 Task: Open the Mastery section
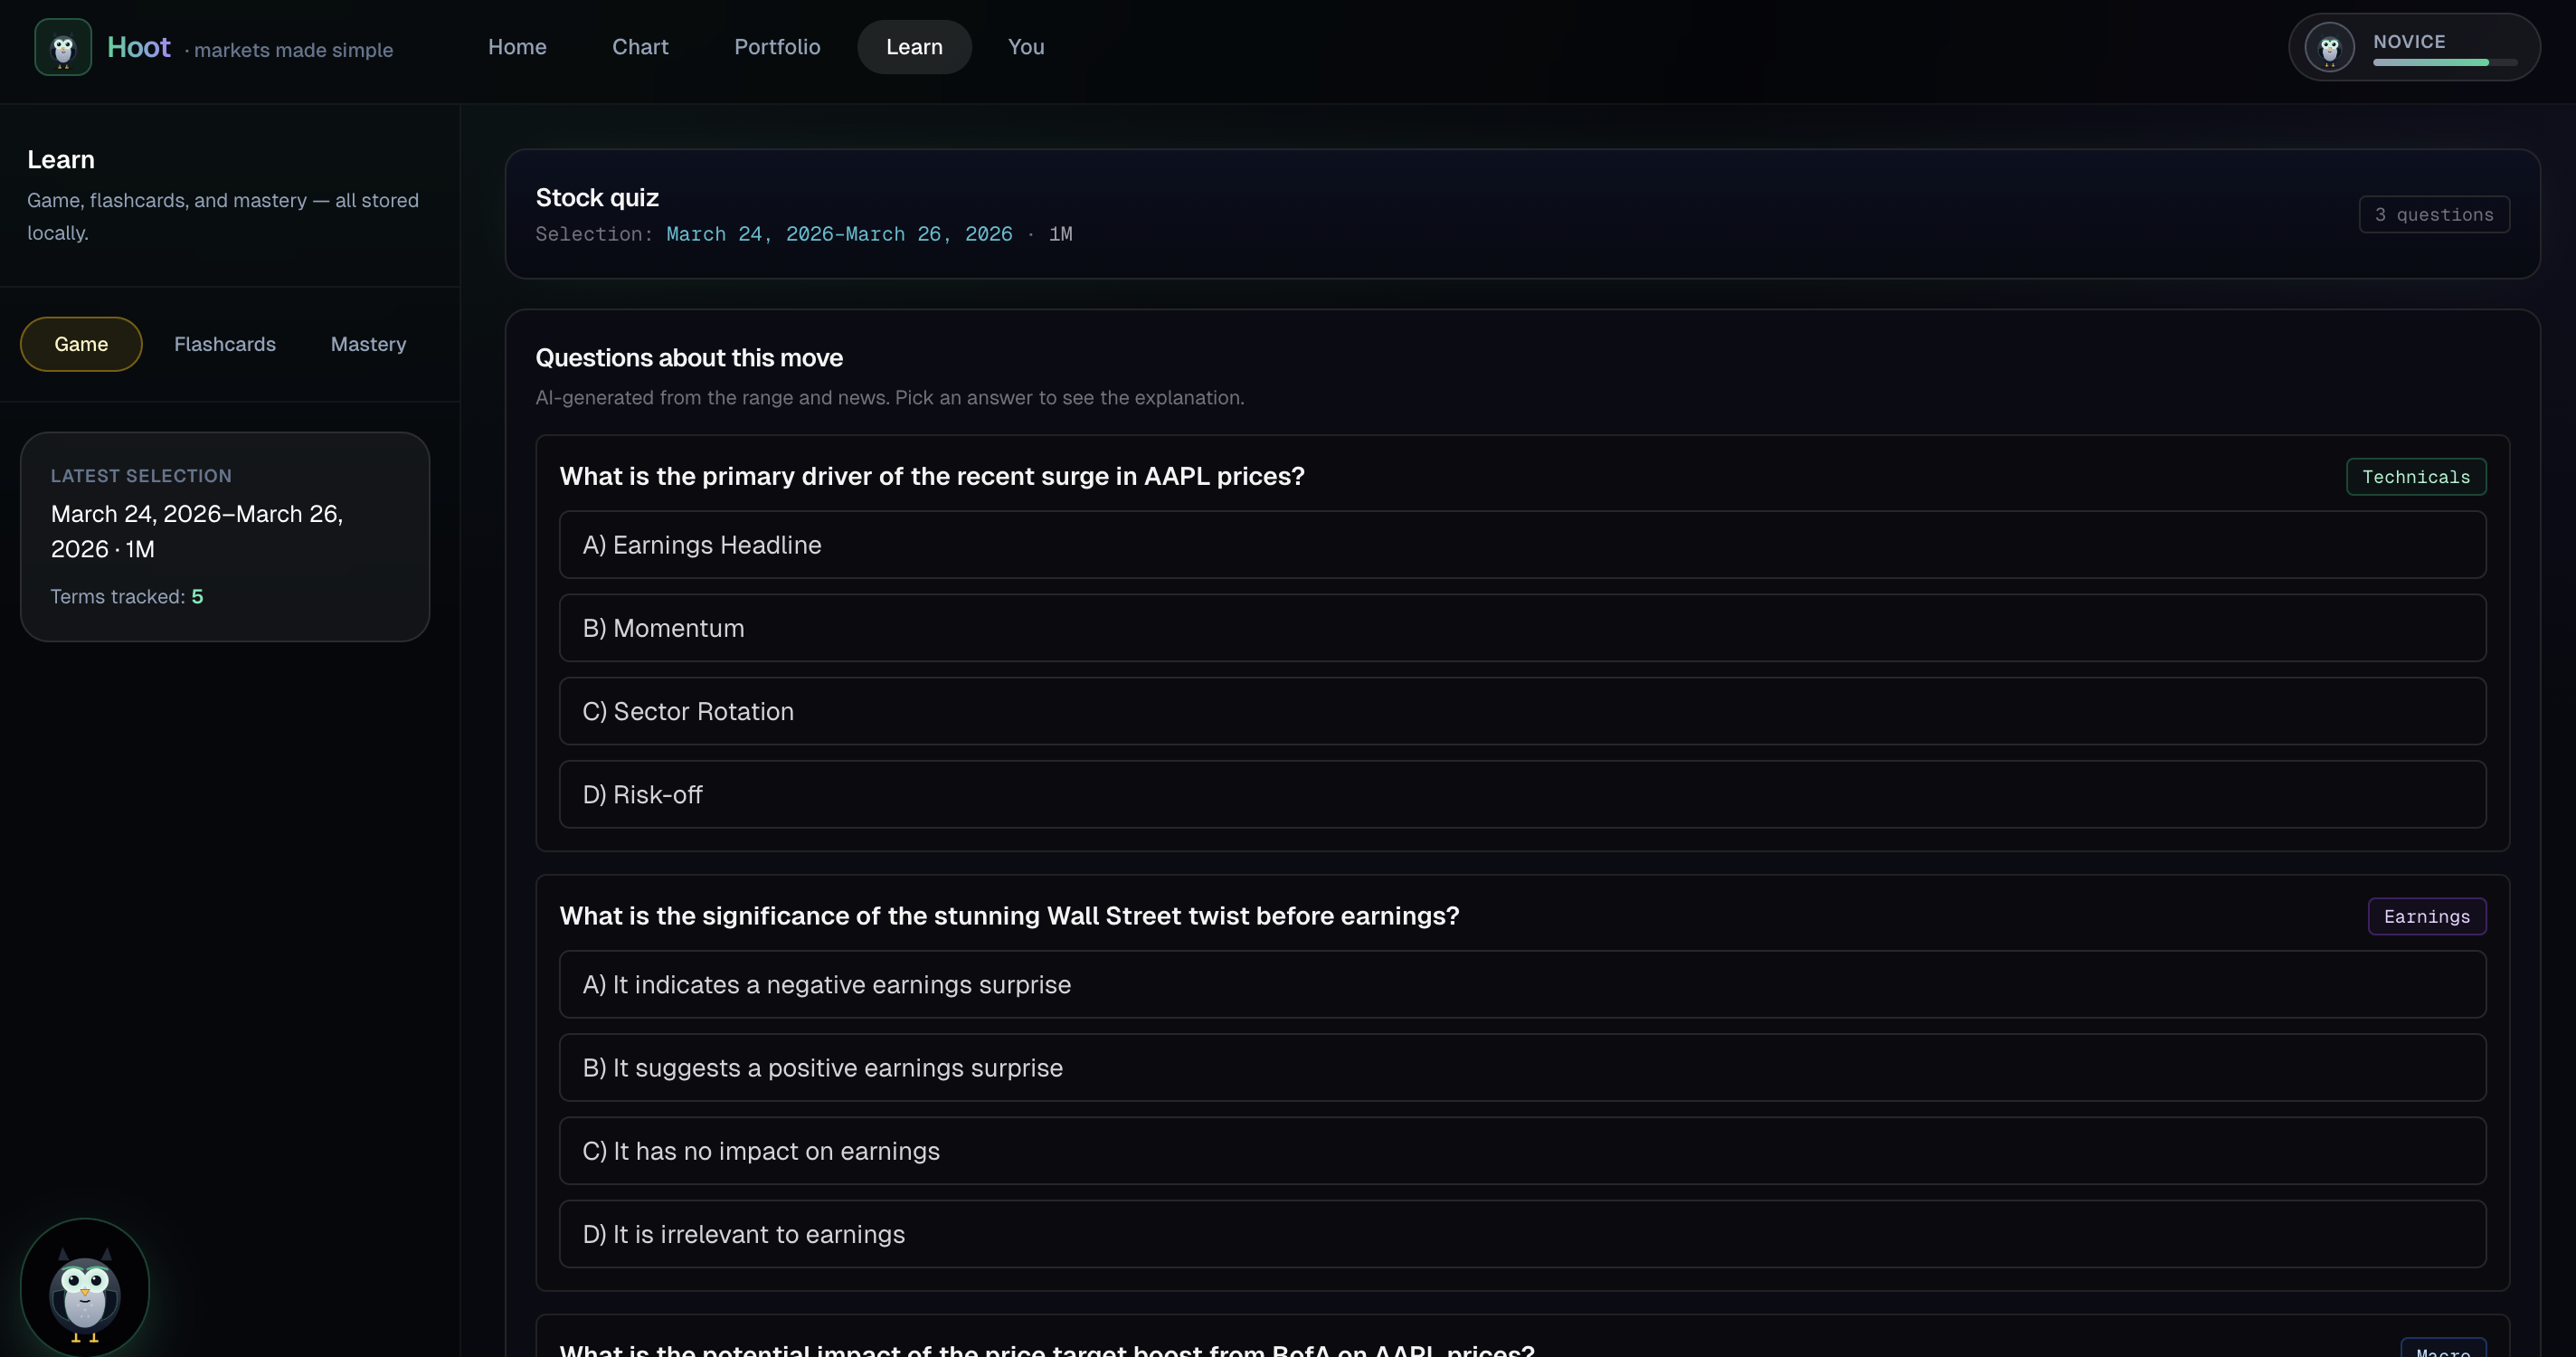[x=368, y=344]
